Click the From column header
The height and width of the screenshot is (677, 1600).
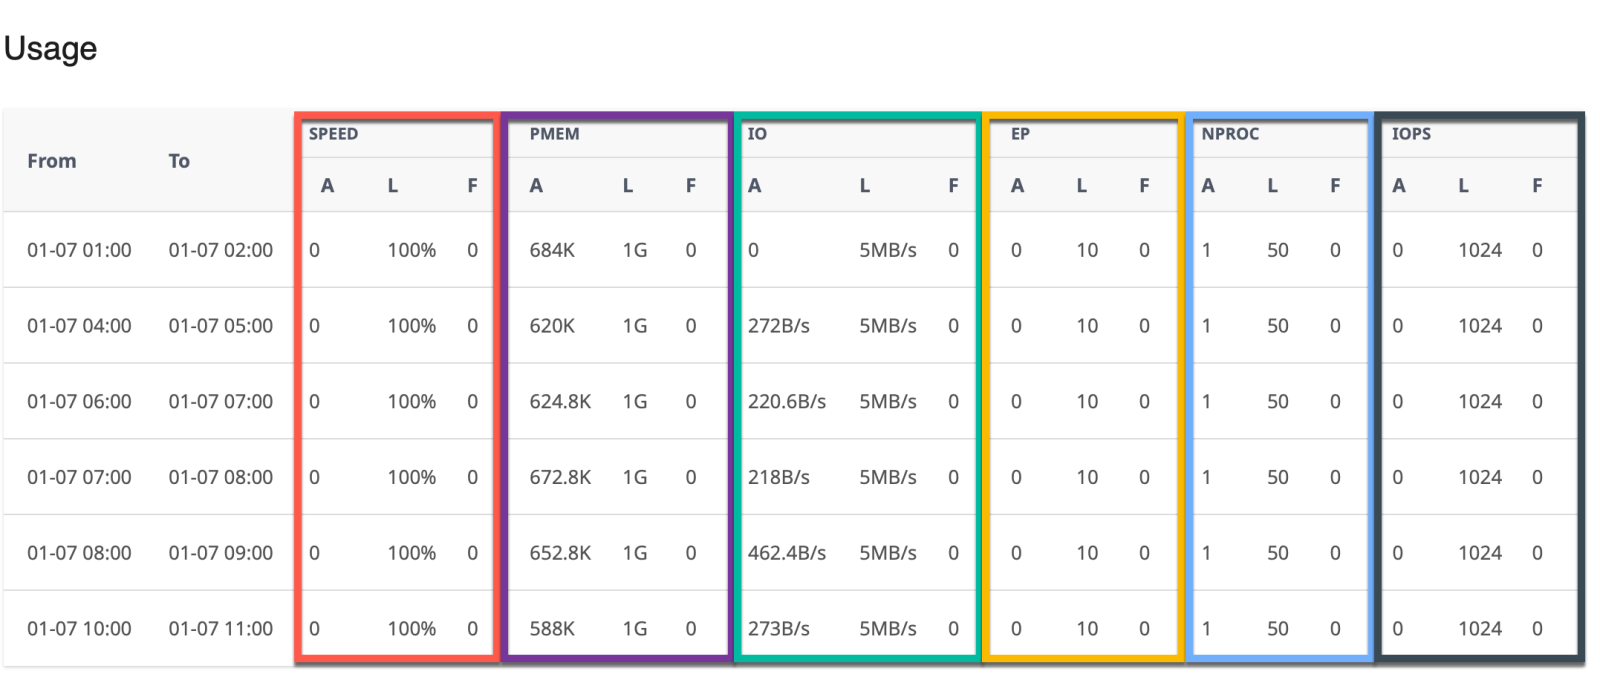(52, 161)
